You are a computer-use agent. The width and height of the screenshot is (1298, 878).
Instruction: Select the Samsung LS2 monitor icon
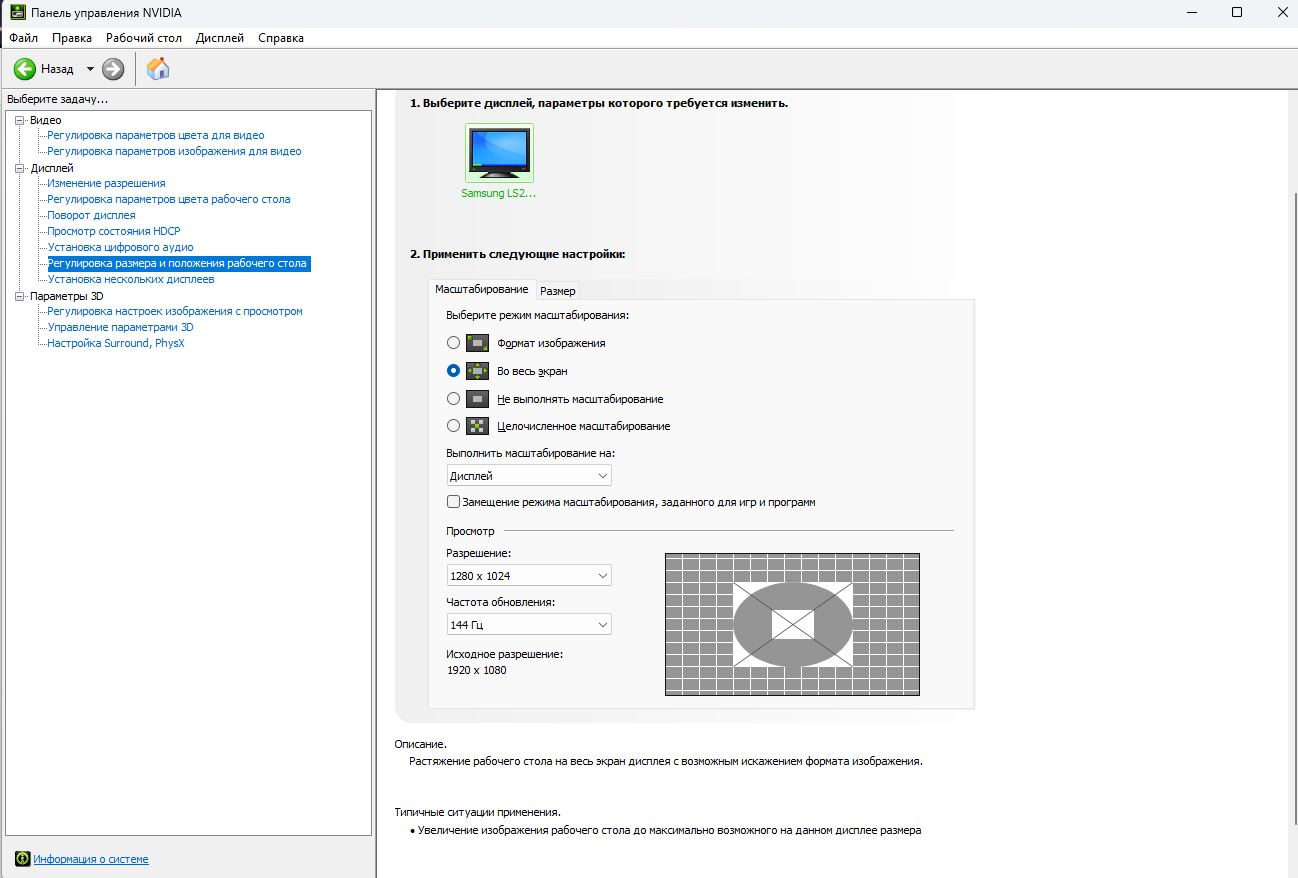[x=499, y=153]
